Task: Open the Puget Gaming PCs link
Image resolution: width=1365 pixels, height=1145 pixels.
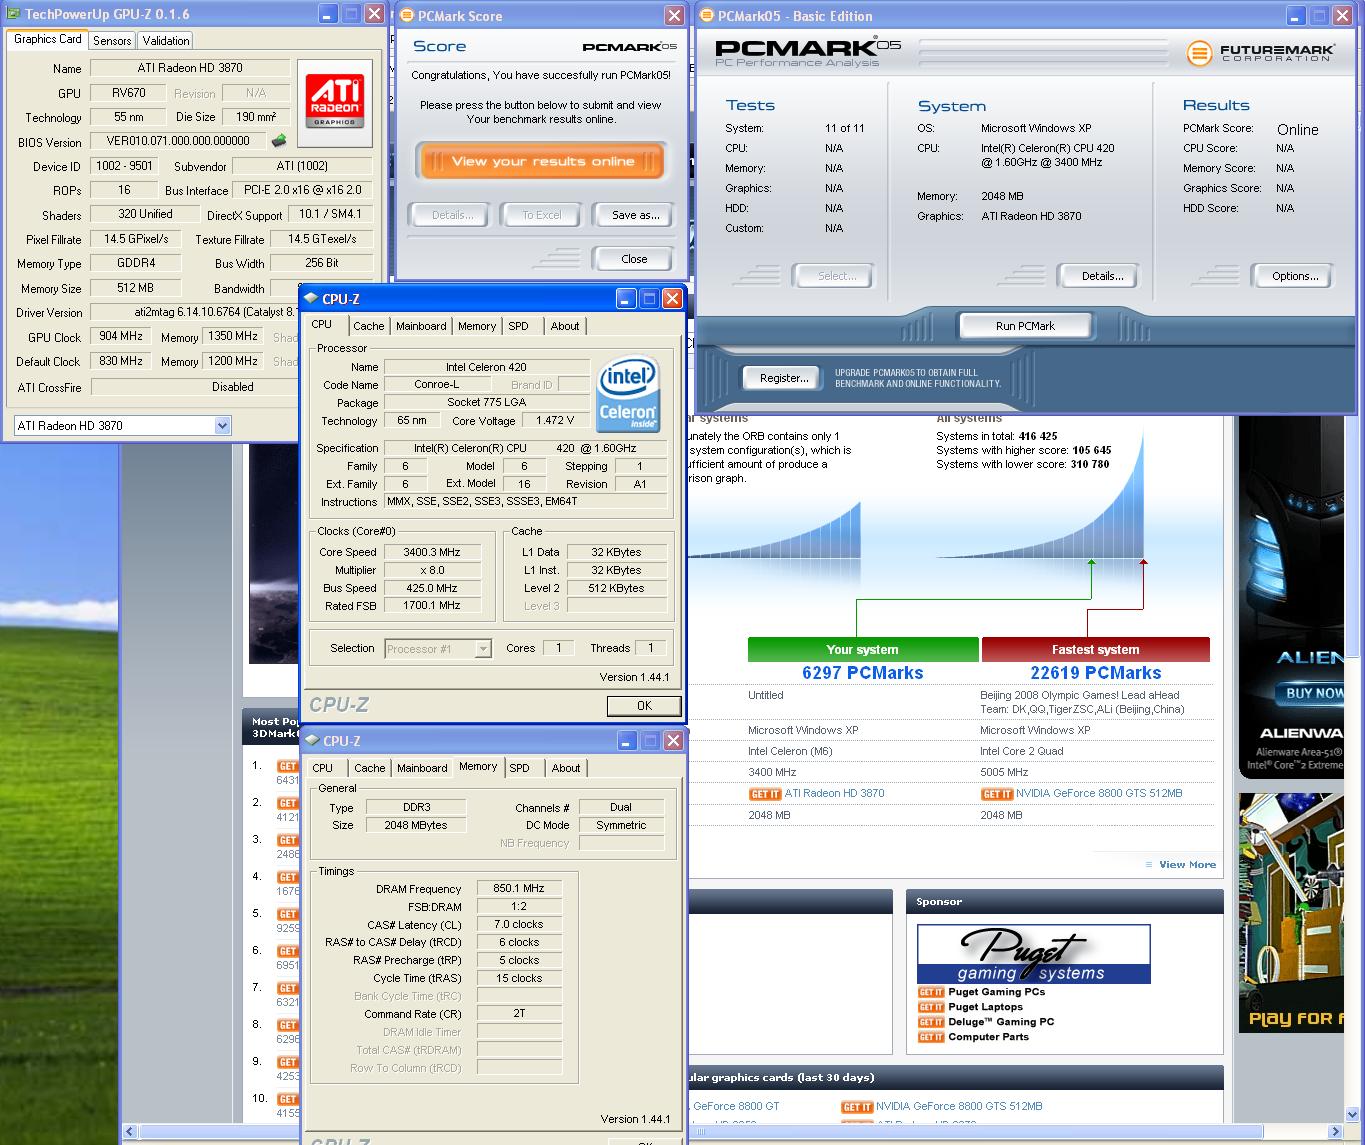Action: (996, 992)
